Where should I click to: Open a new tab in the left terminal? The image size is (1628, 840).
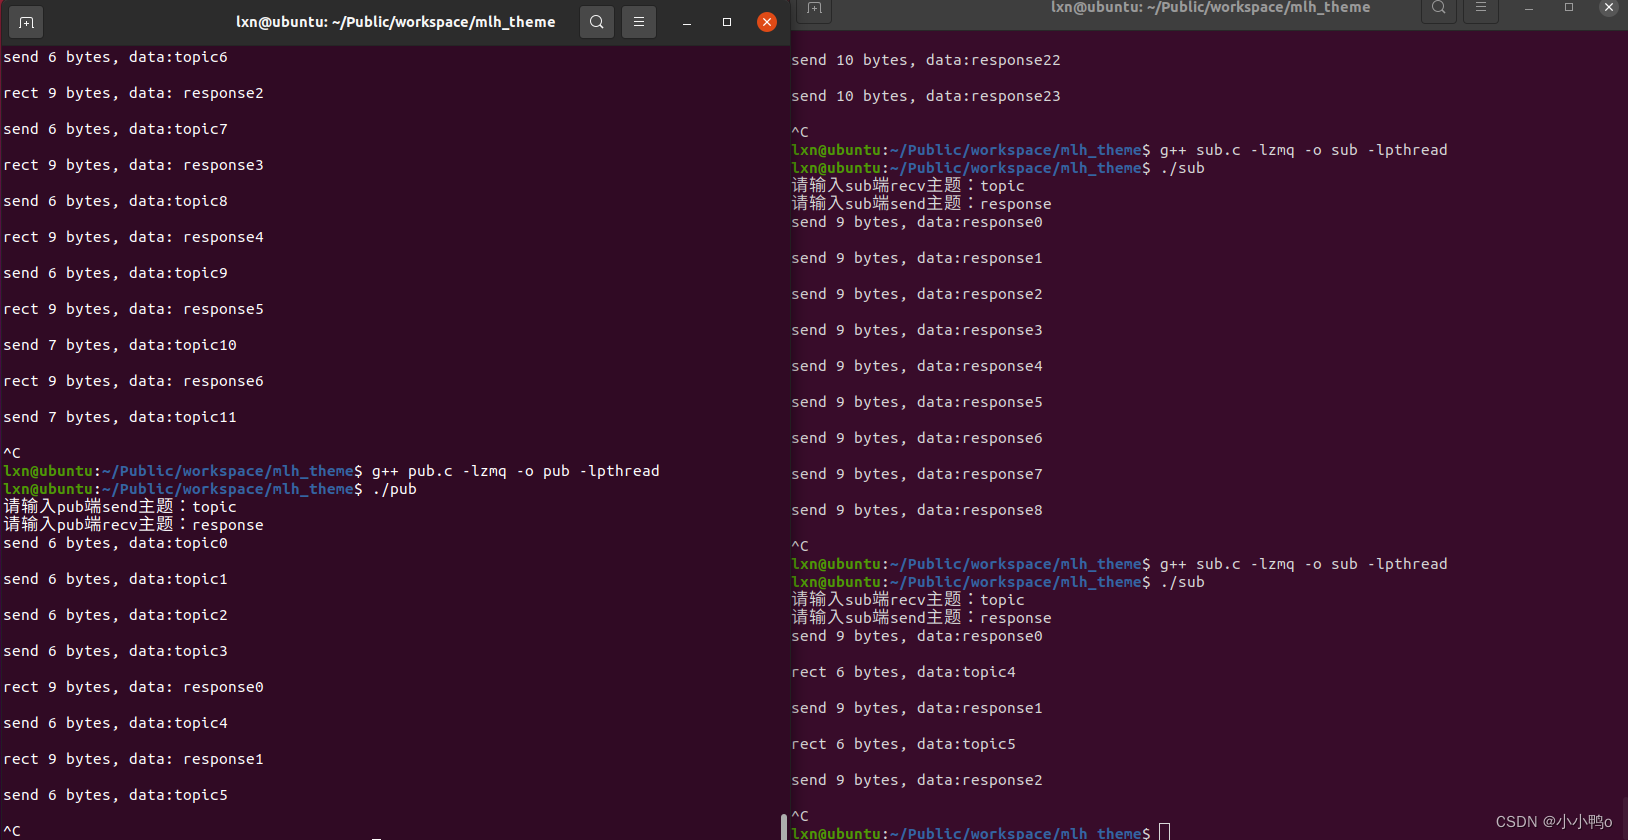pyautogui.click(x=26, y=22)
